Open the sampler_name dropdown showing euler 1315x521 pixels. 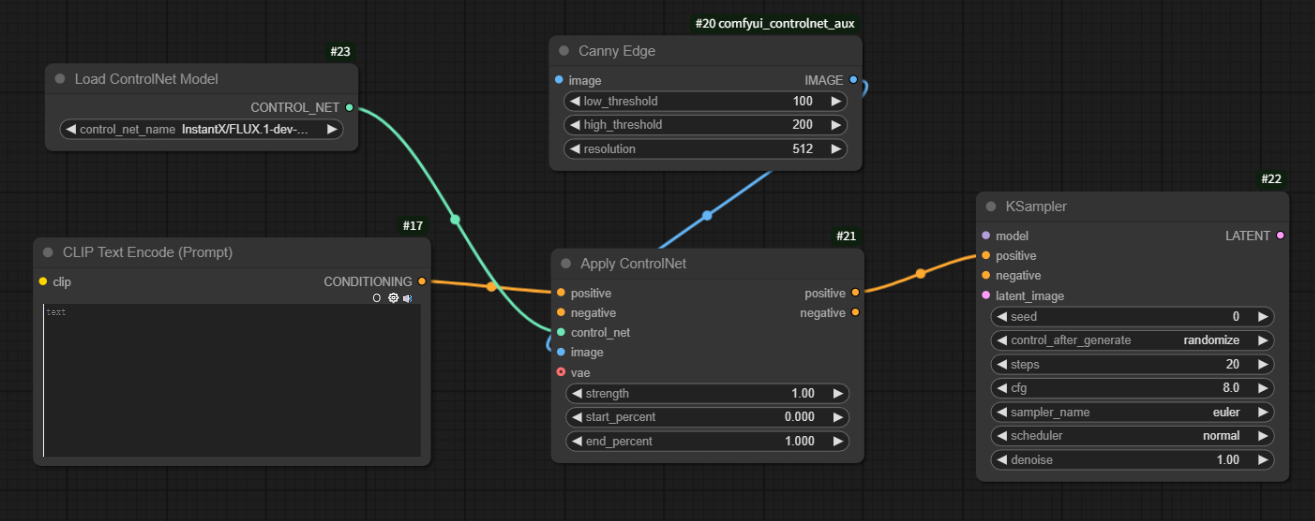[x=1132, y=412]
